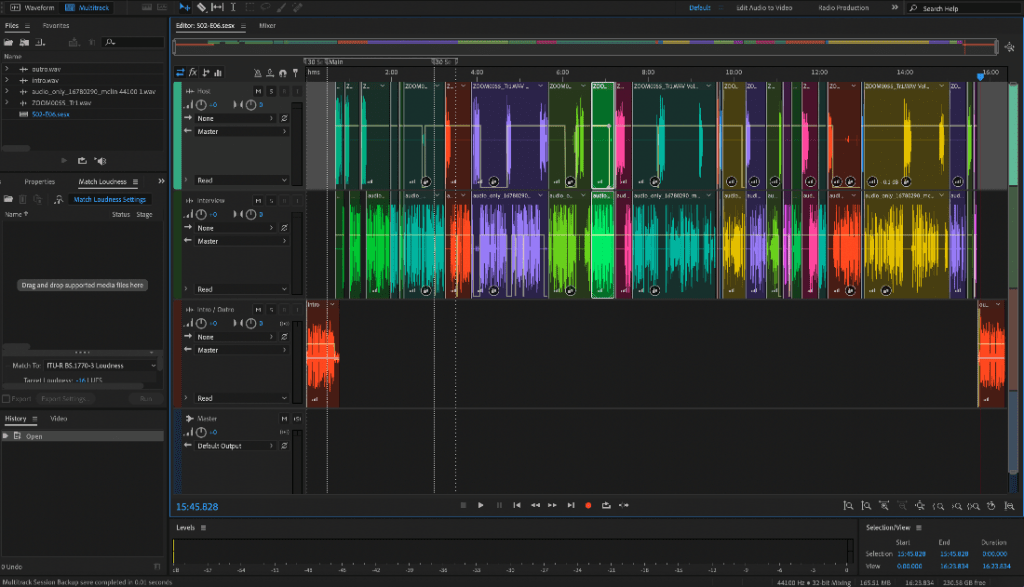1024x587 pixels.
Task: Show the Effects (fx) track view
Action: click(x=193, y=73)
